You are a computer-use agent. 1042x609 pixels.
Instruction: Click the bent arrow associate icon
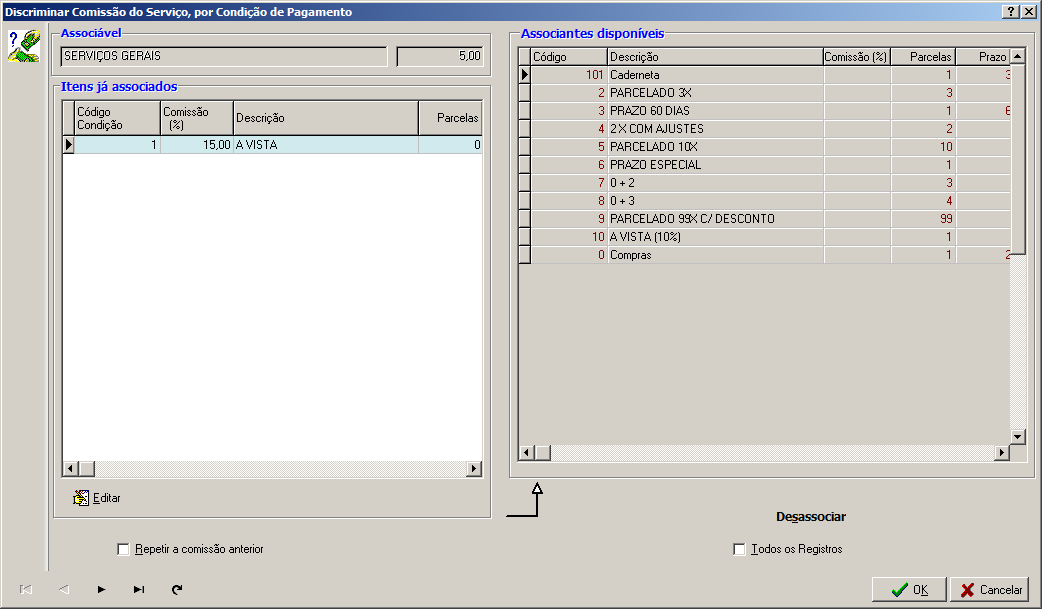(x=525, y=501)
